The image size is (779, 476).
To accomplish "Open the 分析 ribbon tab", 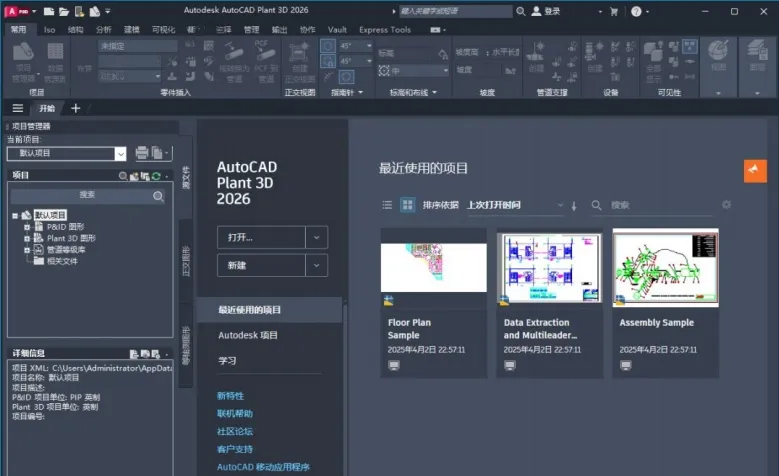I will [104, 30].
